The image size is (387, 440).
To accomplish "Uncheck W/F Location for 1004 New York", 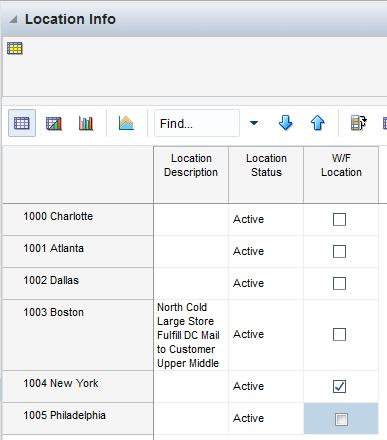I will (339, 386).
